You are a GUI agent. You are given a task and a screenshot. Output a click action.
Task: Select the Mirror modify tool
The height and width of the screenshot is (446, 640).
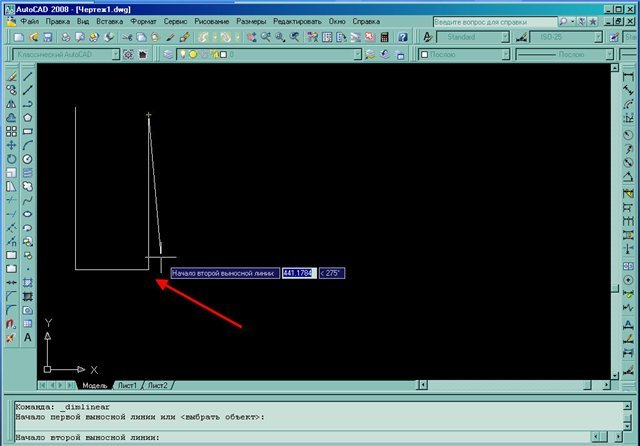[x=11, y=104]
